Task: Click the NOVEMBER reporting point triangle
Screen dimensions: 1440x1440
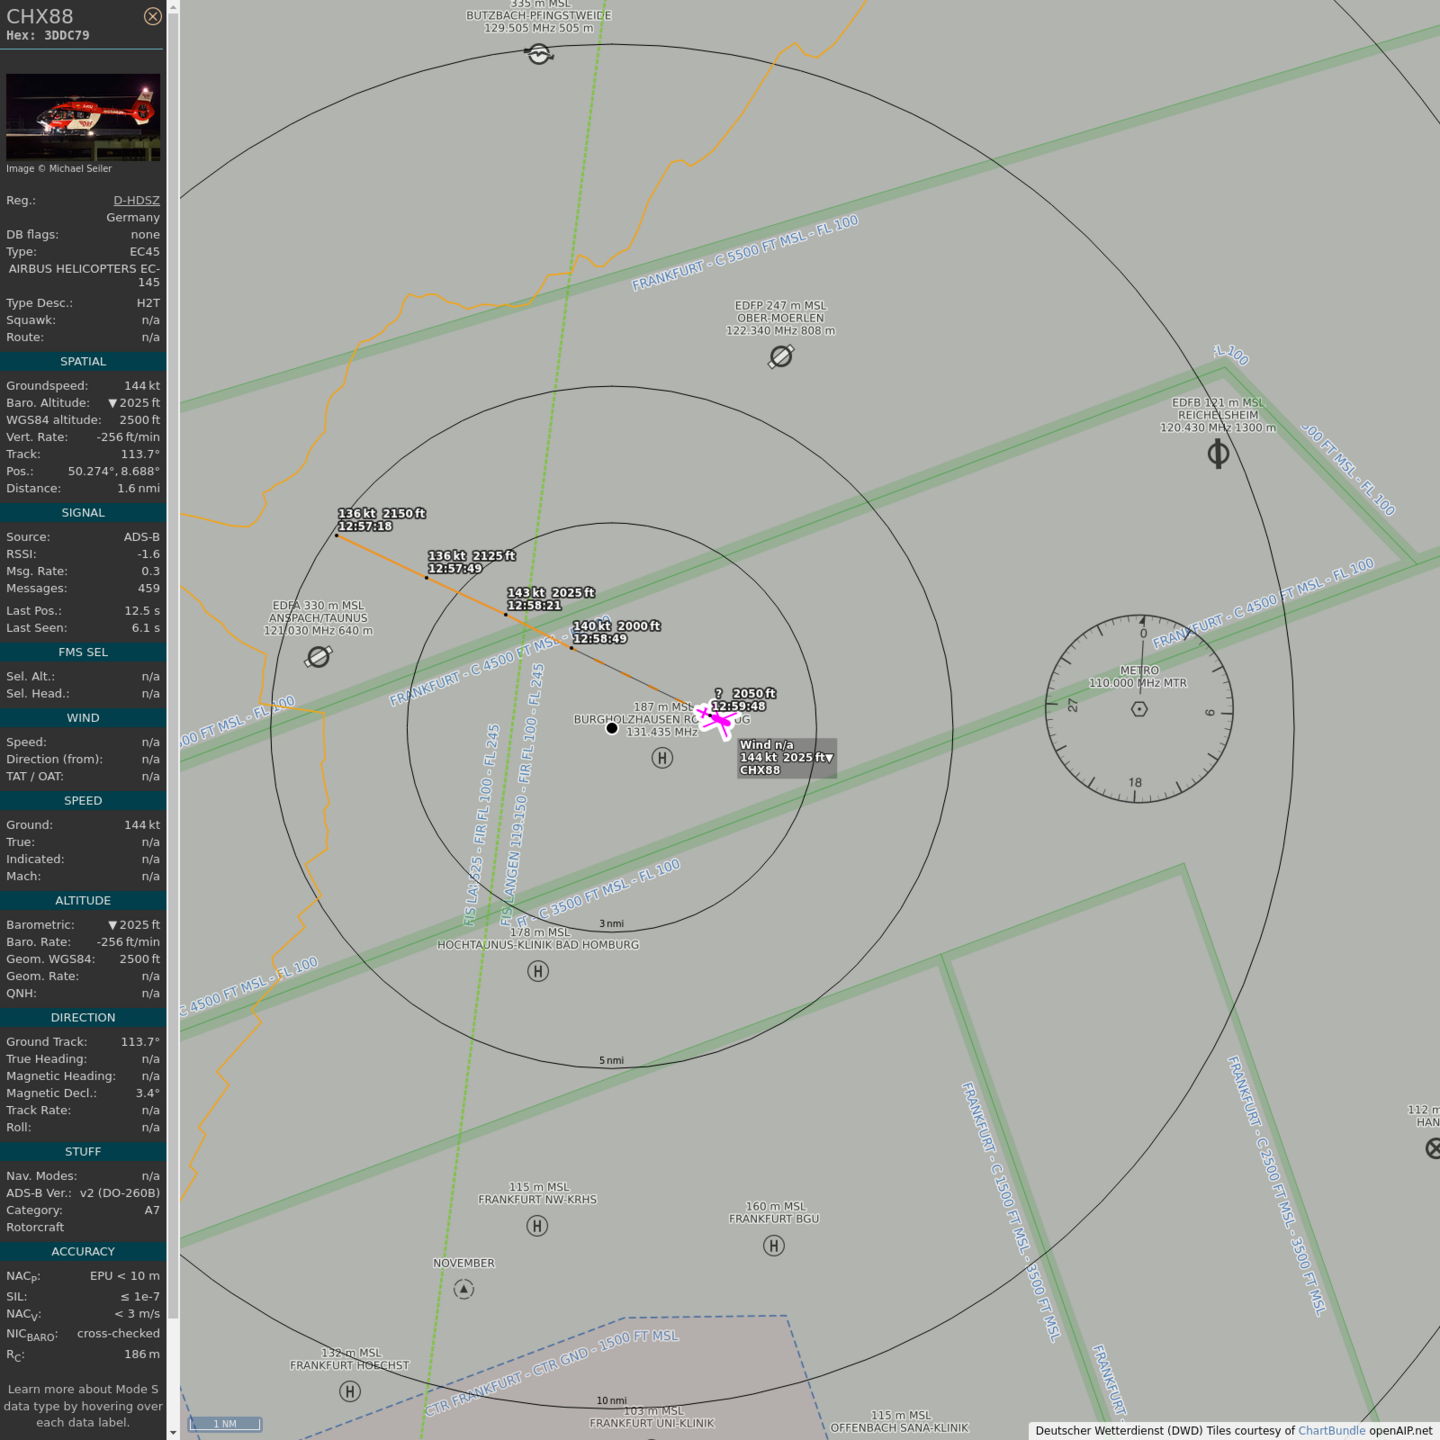Action: point(464,1289)
